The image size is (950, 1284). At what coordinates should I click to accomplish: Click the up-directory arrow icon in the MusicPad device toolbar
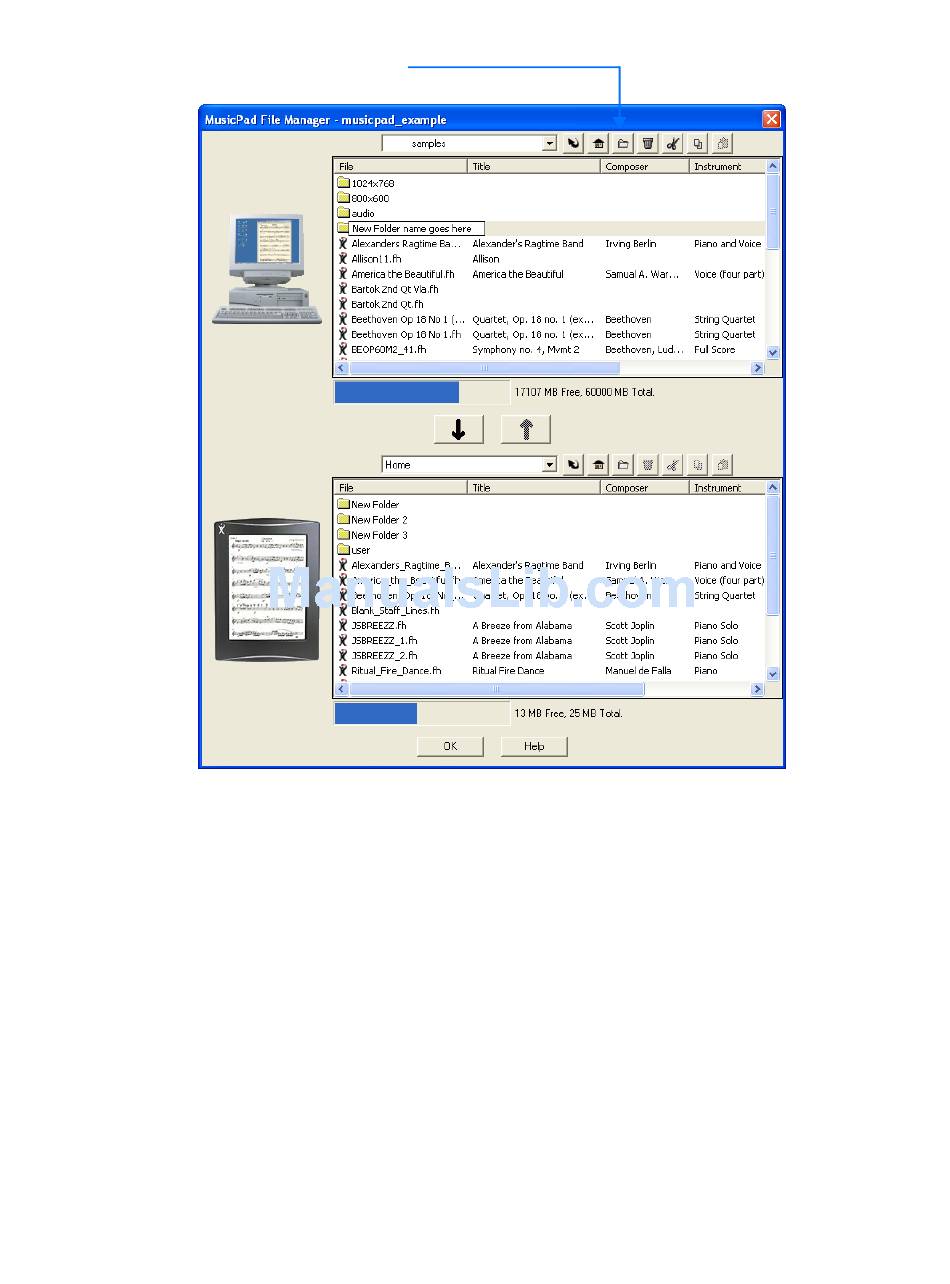pyautogui.click(x=574, y=465)
